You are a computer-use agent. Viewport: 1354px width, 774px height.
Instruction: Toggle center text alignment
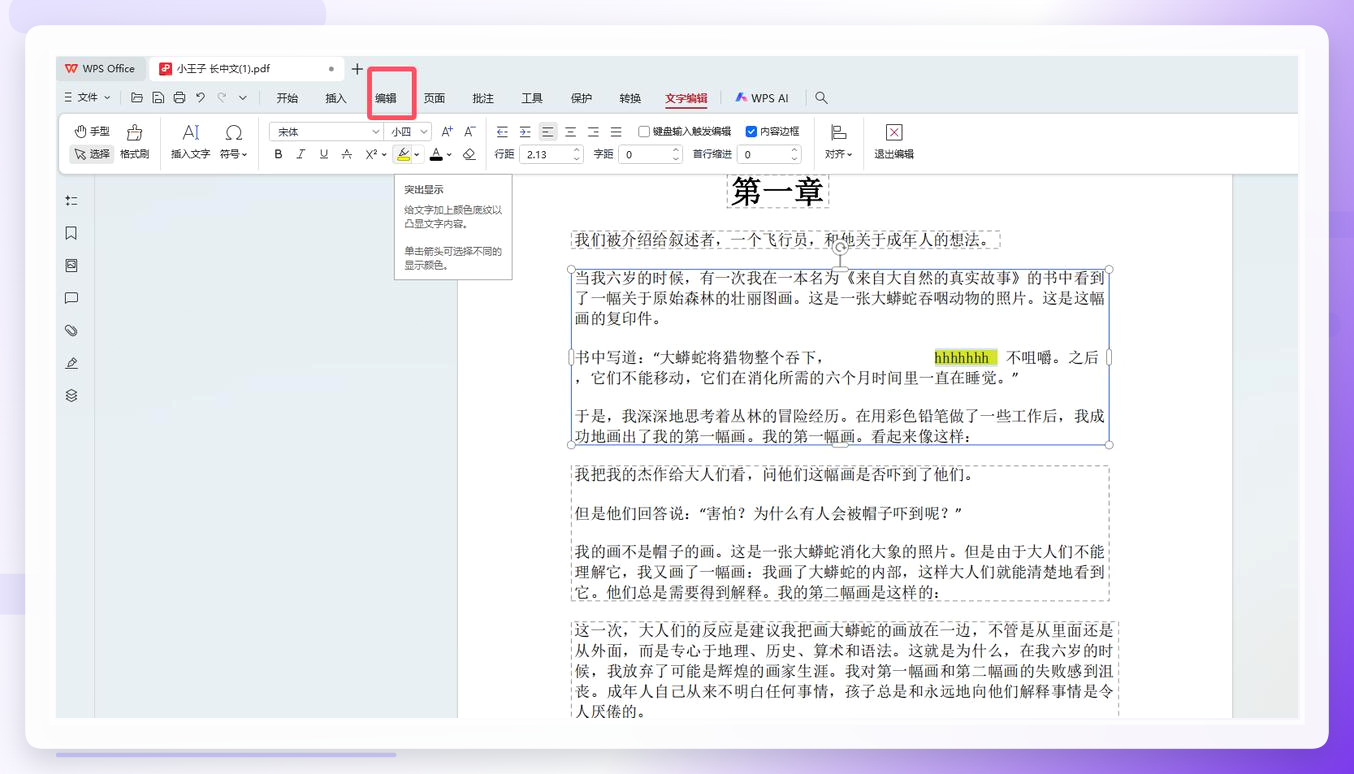(x=570, y=131)
